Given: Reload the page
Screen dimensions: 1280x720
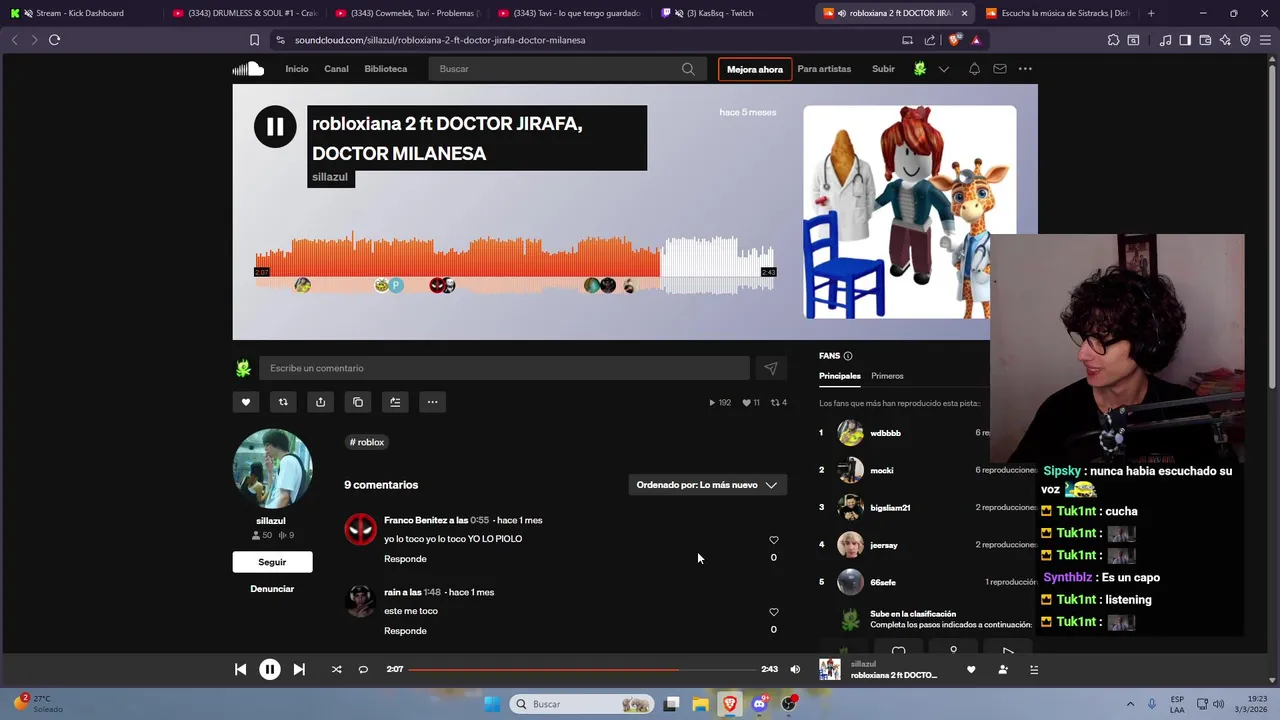Looking at the screenshot, I should 54,40.
